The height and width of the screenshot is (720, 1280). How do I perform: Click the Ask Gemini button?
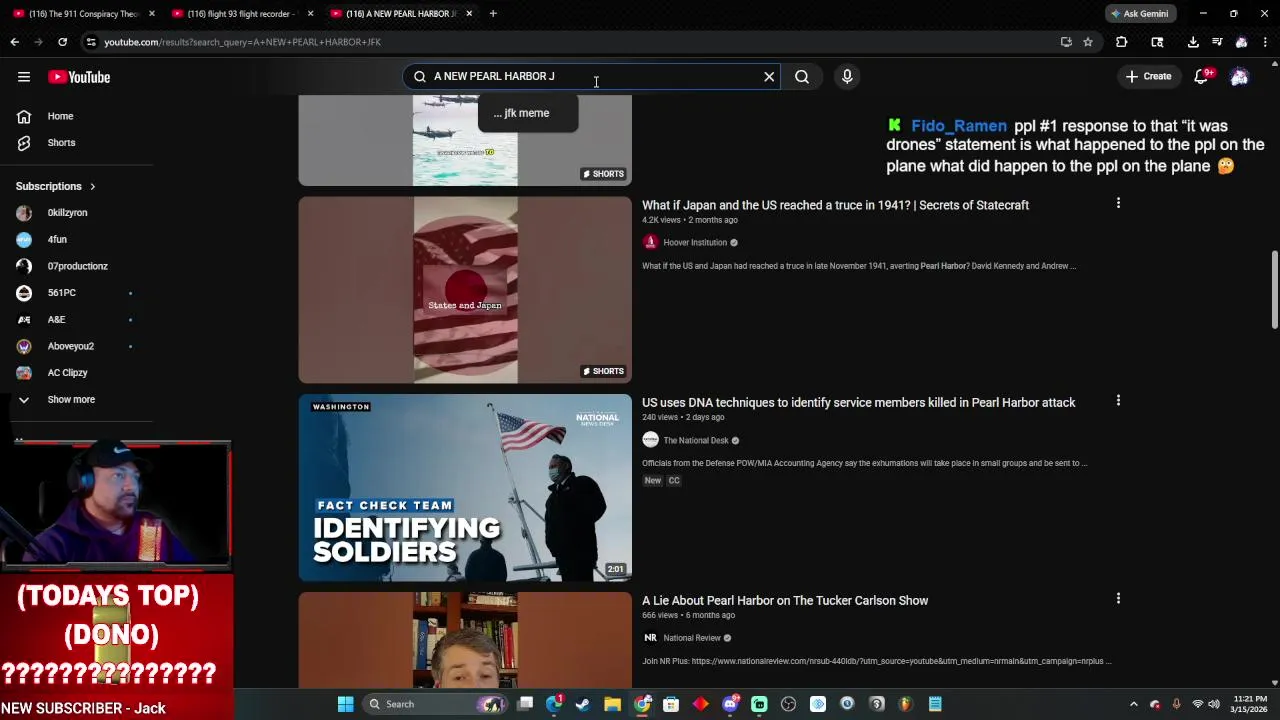coord(1140,13)
